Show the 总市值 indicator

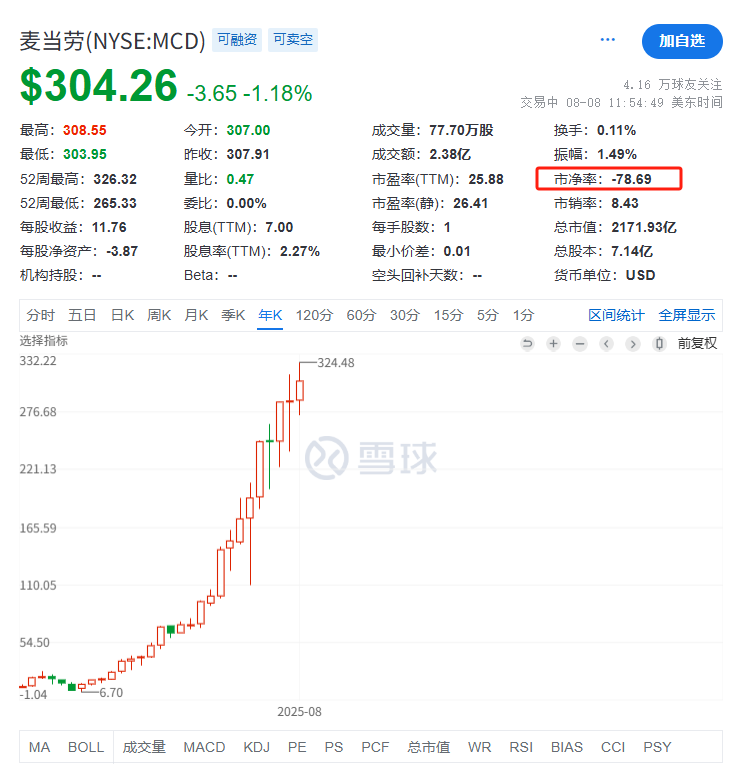[428, 747]
